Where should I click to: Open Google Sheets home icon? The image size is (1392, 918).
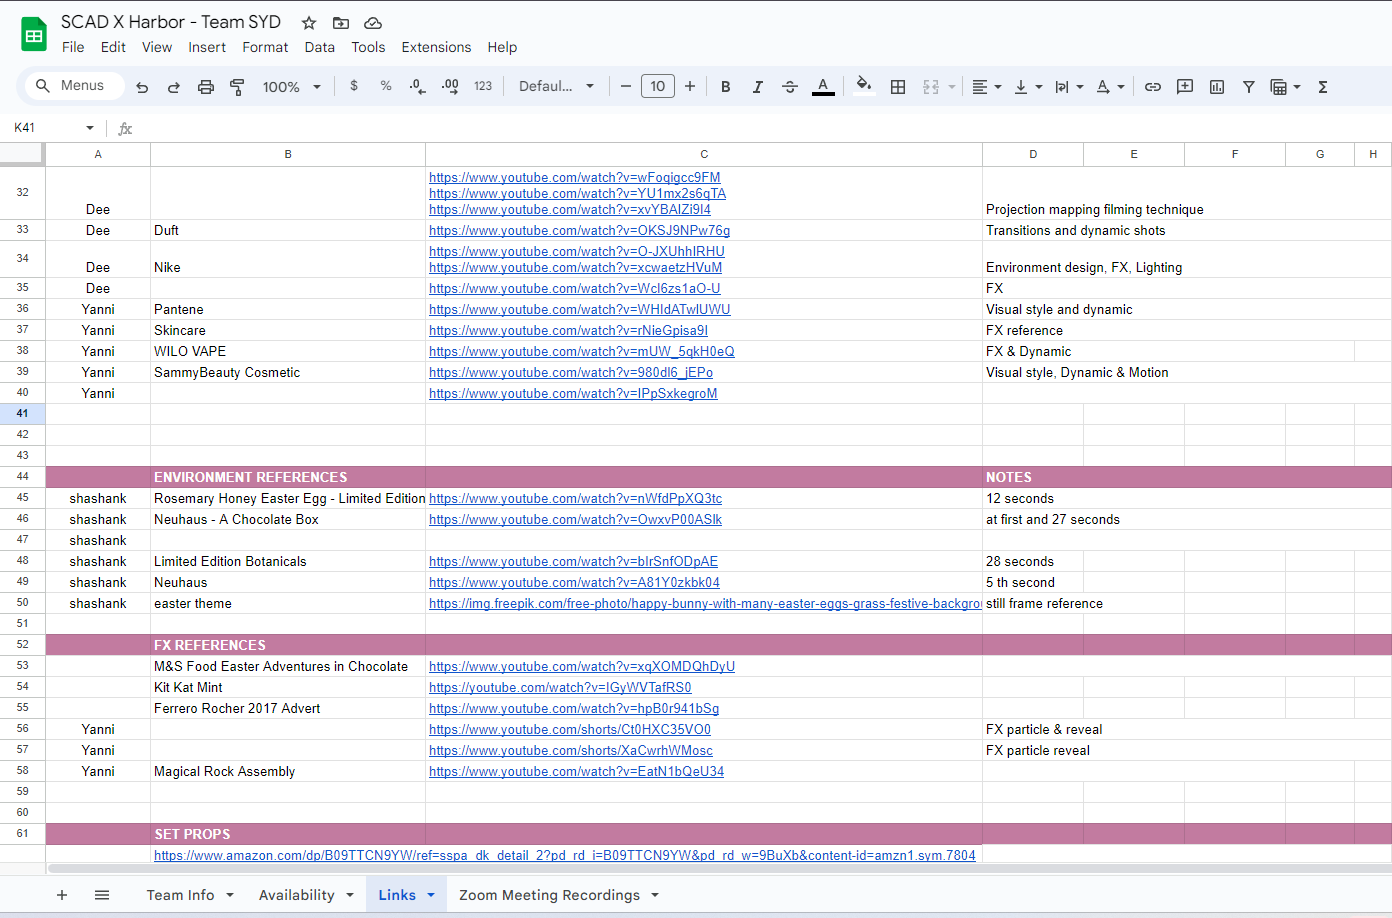(x=34, y=35)
